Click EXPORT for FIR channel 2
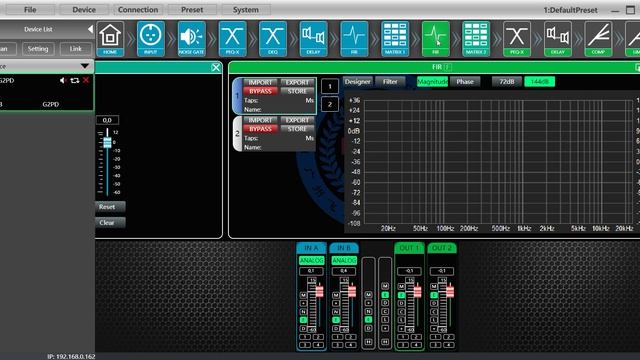The width and height of the screenshot is (640, 360). pos(297,120)
